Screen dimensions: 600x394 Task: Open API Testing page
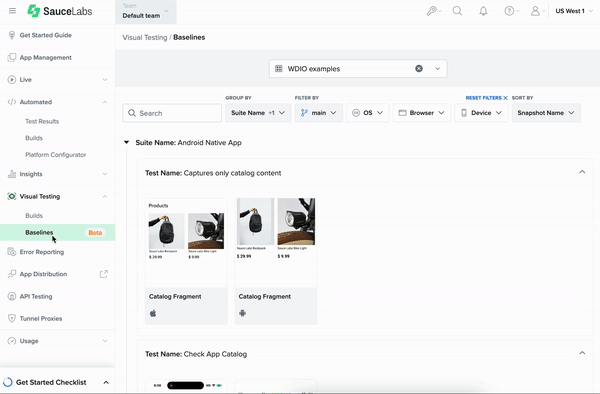pyautogui.click(x=36, y=296)
